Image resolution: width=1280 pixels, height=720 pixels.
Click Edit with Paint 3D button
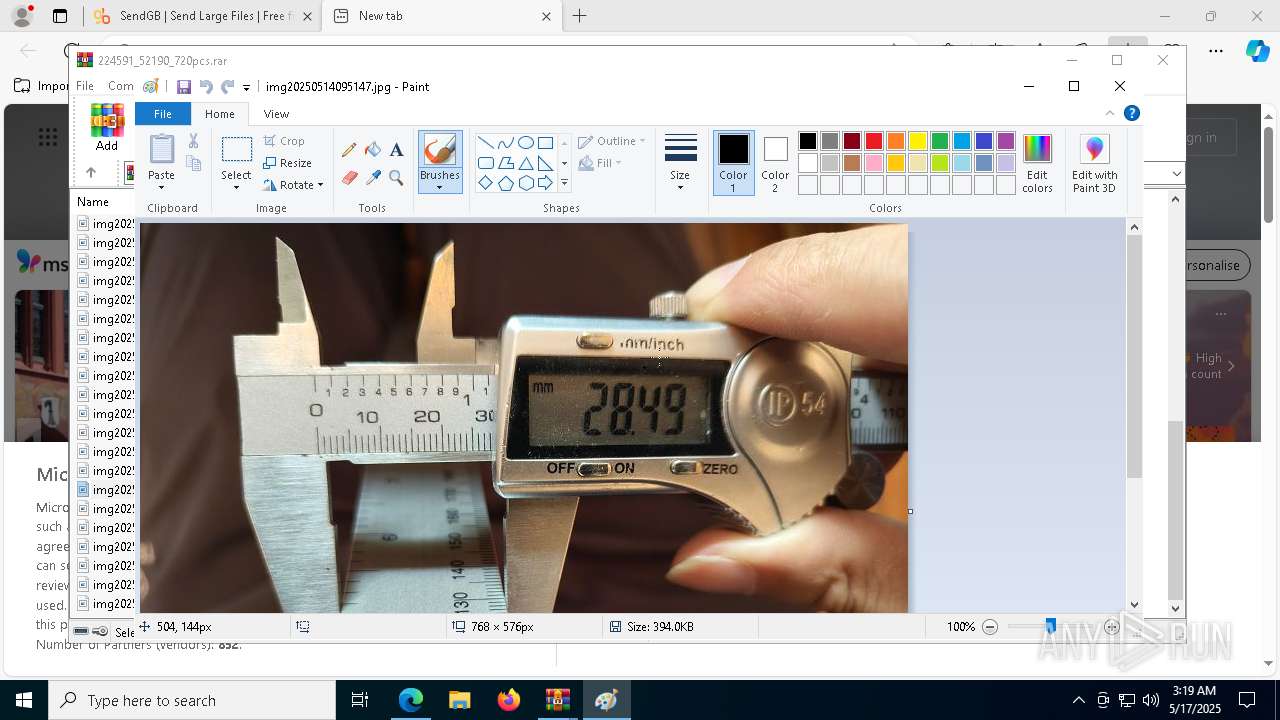pos(1094,163)
